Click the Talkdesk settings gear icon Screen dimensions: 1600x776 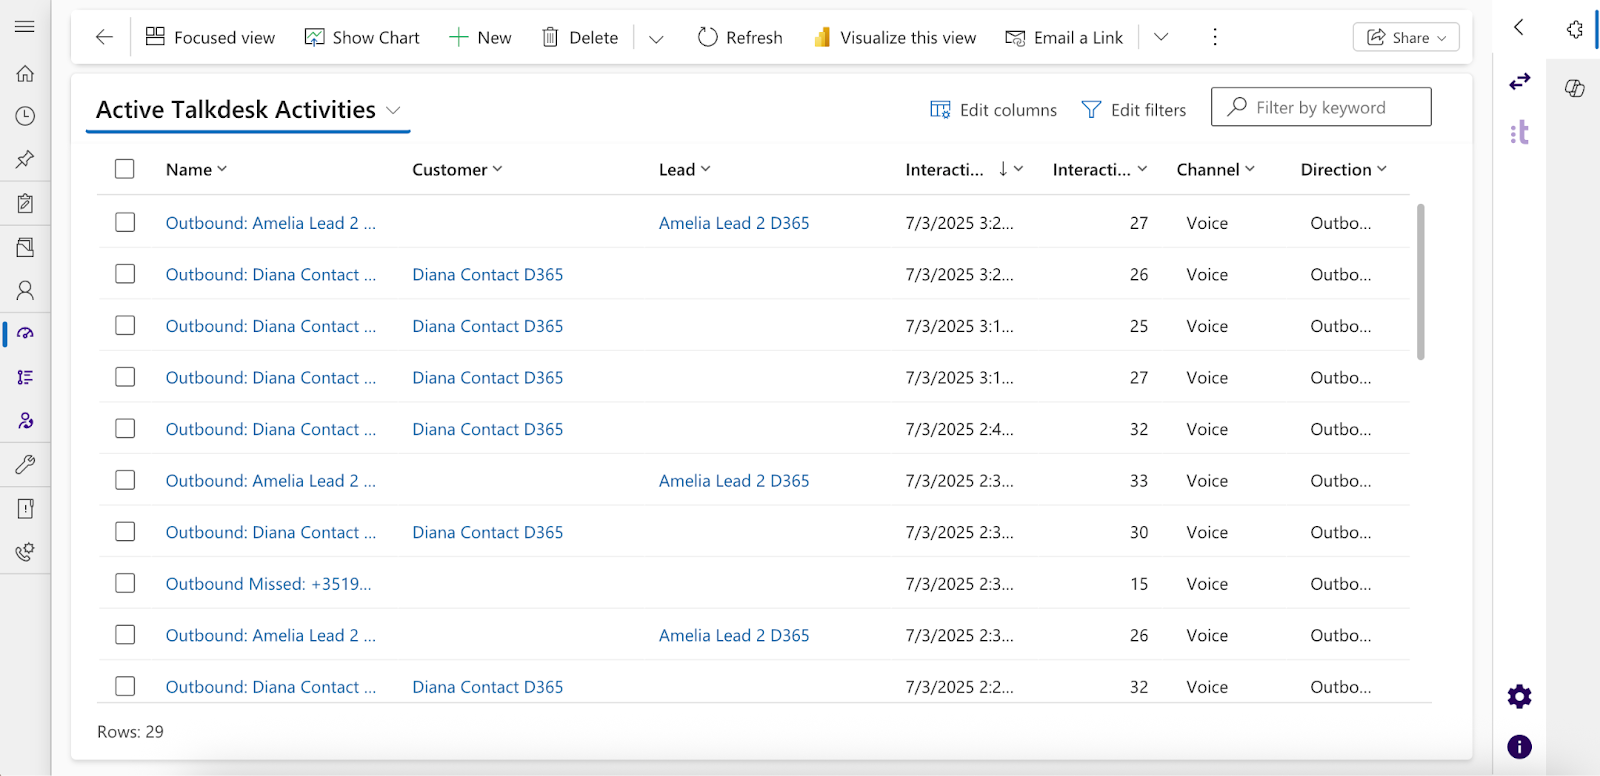coord(1519,696)
